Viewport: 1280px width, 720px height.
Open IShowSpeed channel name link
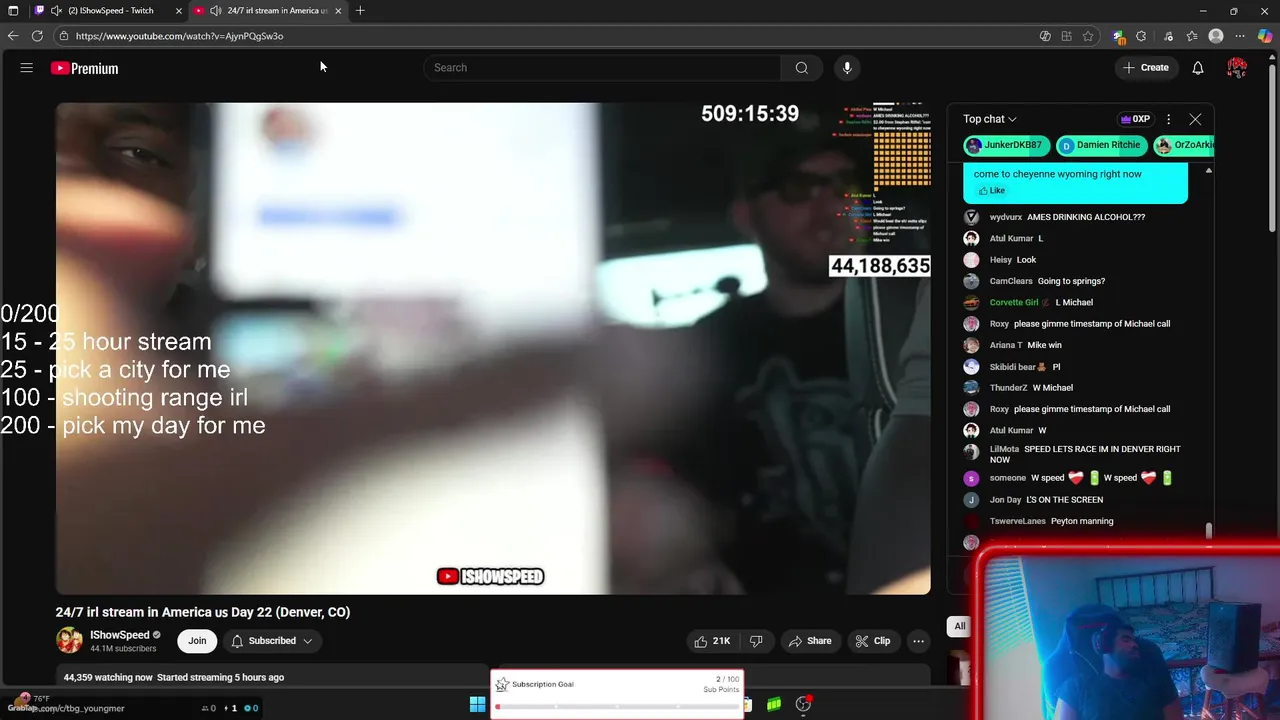pyautogui.click(x=119, y=635)
